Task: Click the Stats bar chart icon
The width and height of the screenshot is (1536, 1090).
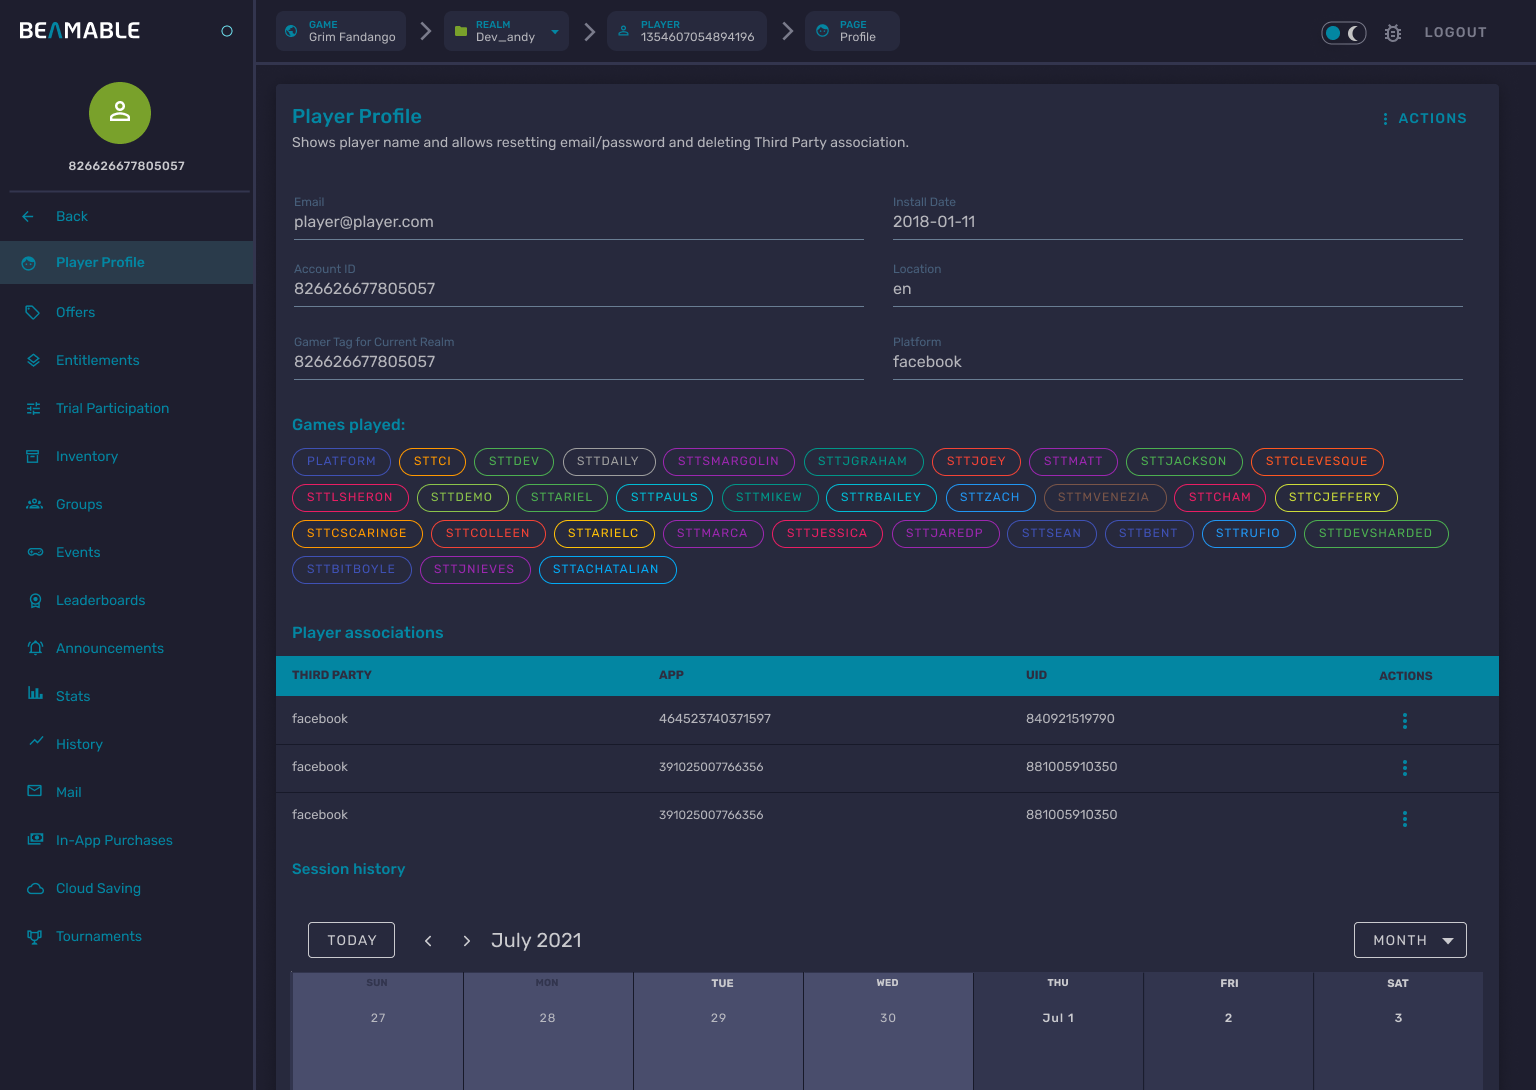Action: [34, 696]
